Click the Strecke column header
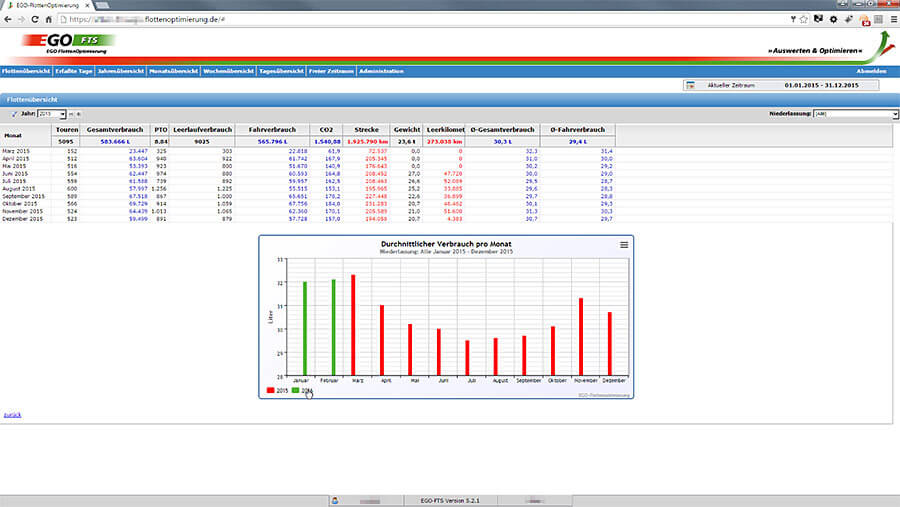The width and height of the screenshot is (900, 507). [366, 130]
